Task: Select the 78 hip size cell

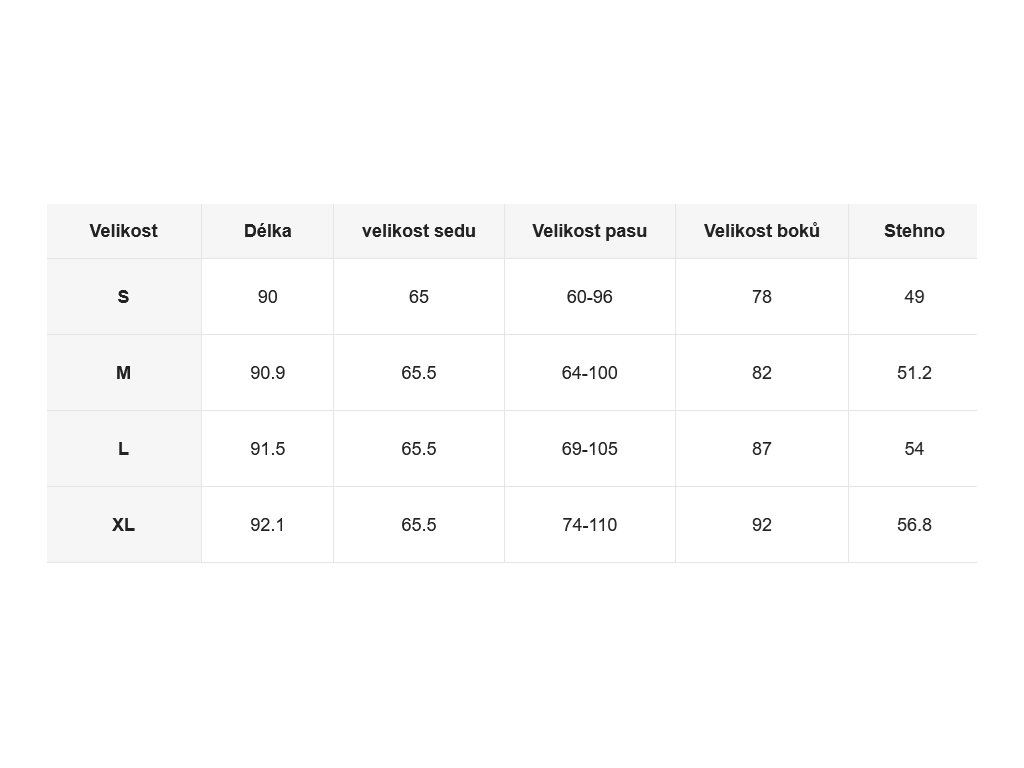Action: tap(761, 296)
